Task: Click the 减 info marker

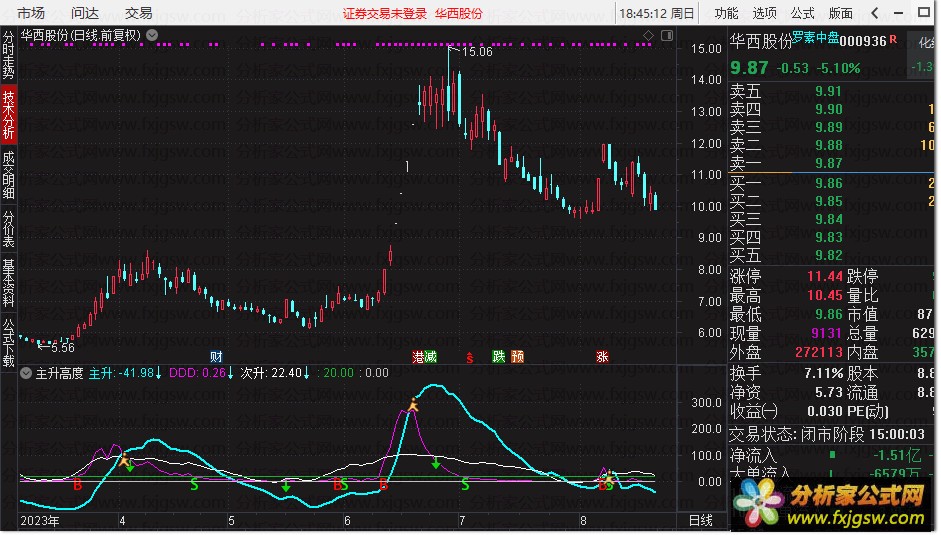Action: pyautogui.click(x=431, y=357)
